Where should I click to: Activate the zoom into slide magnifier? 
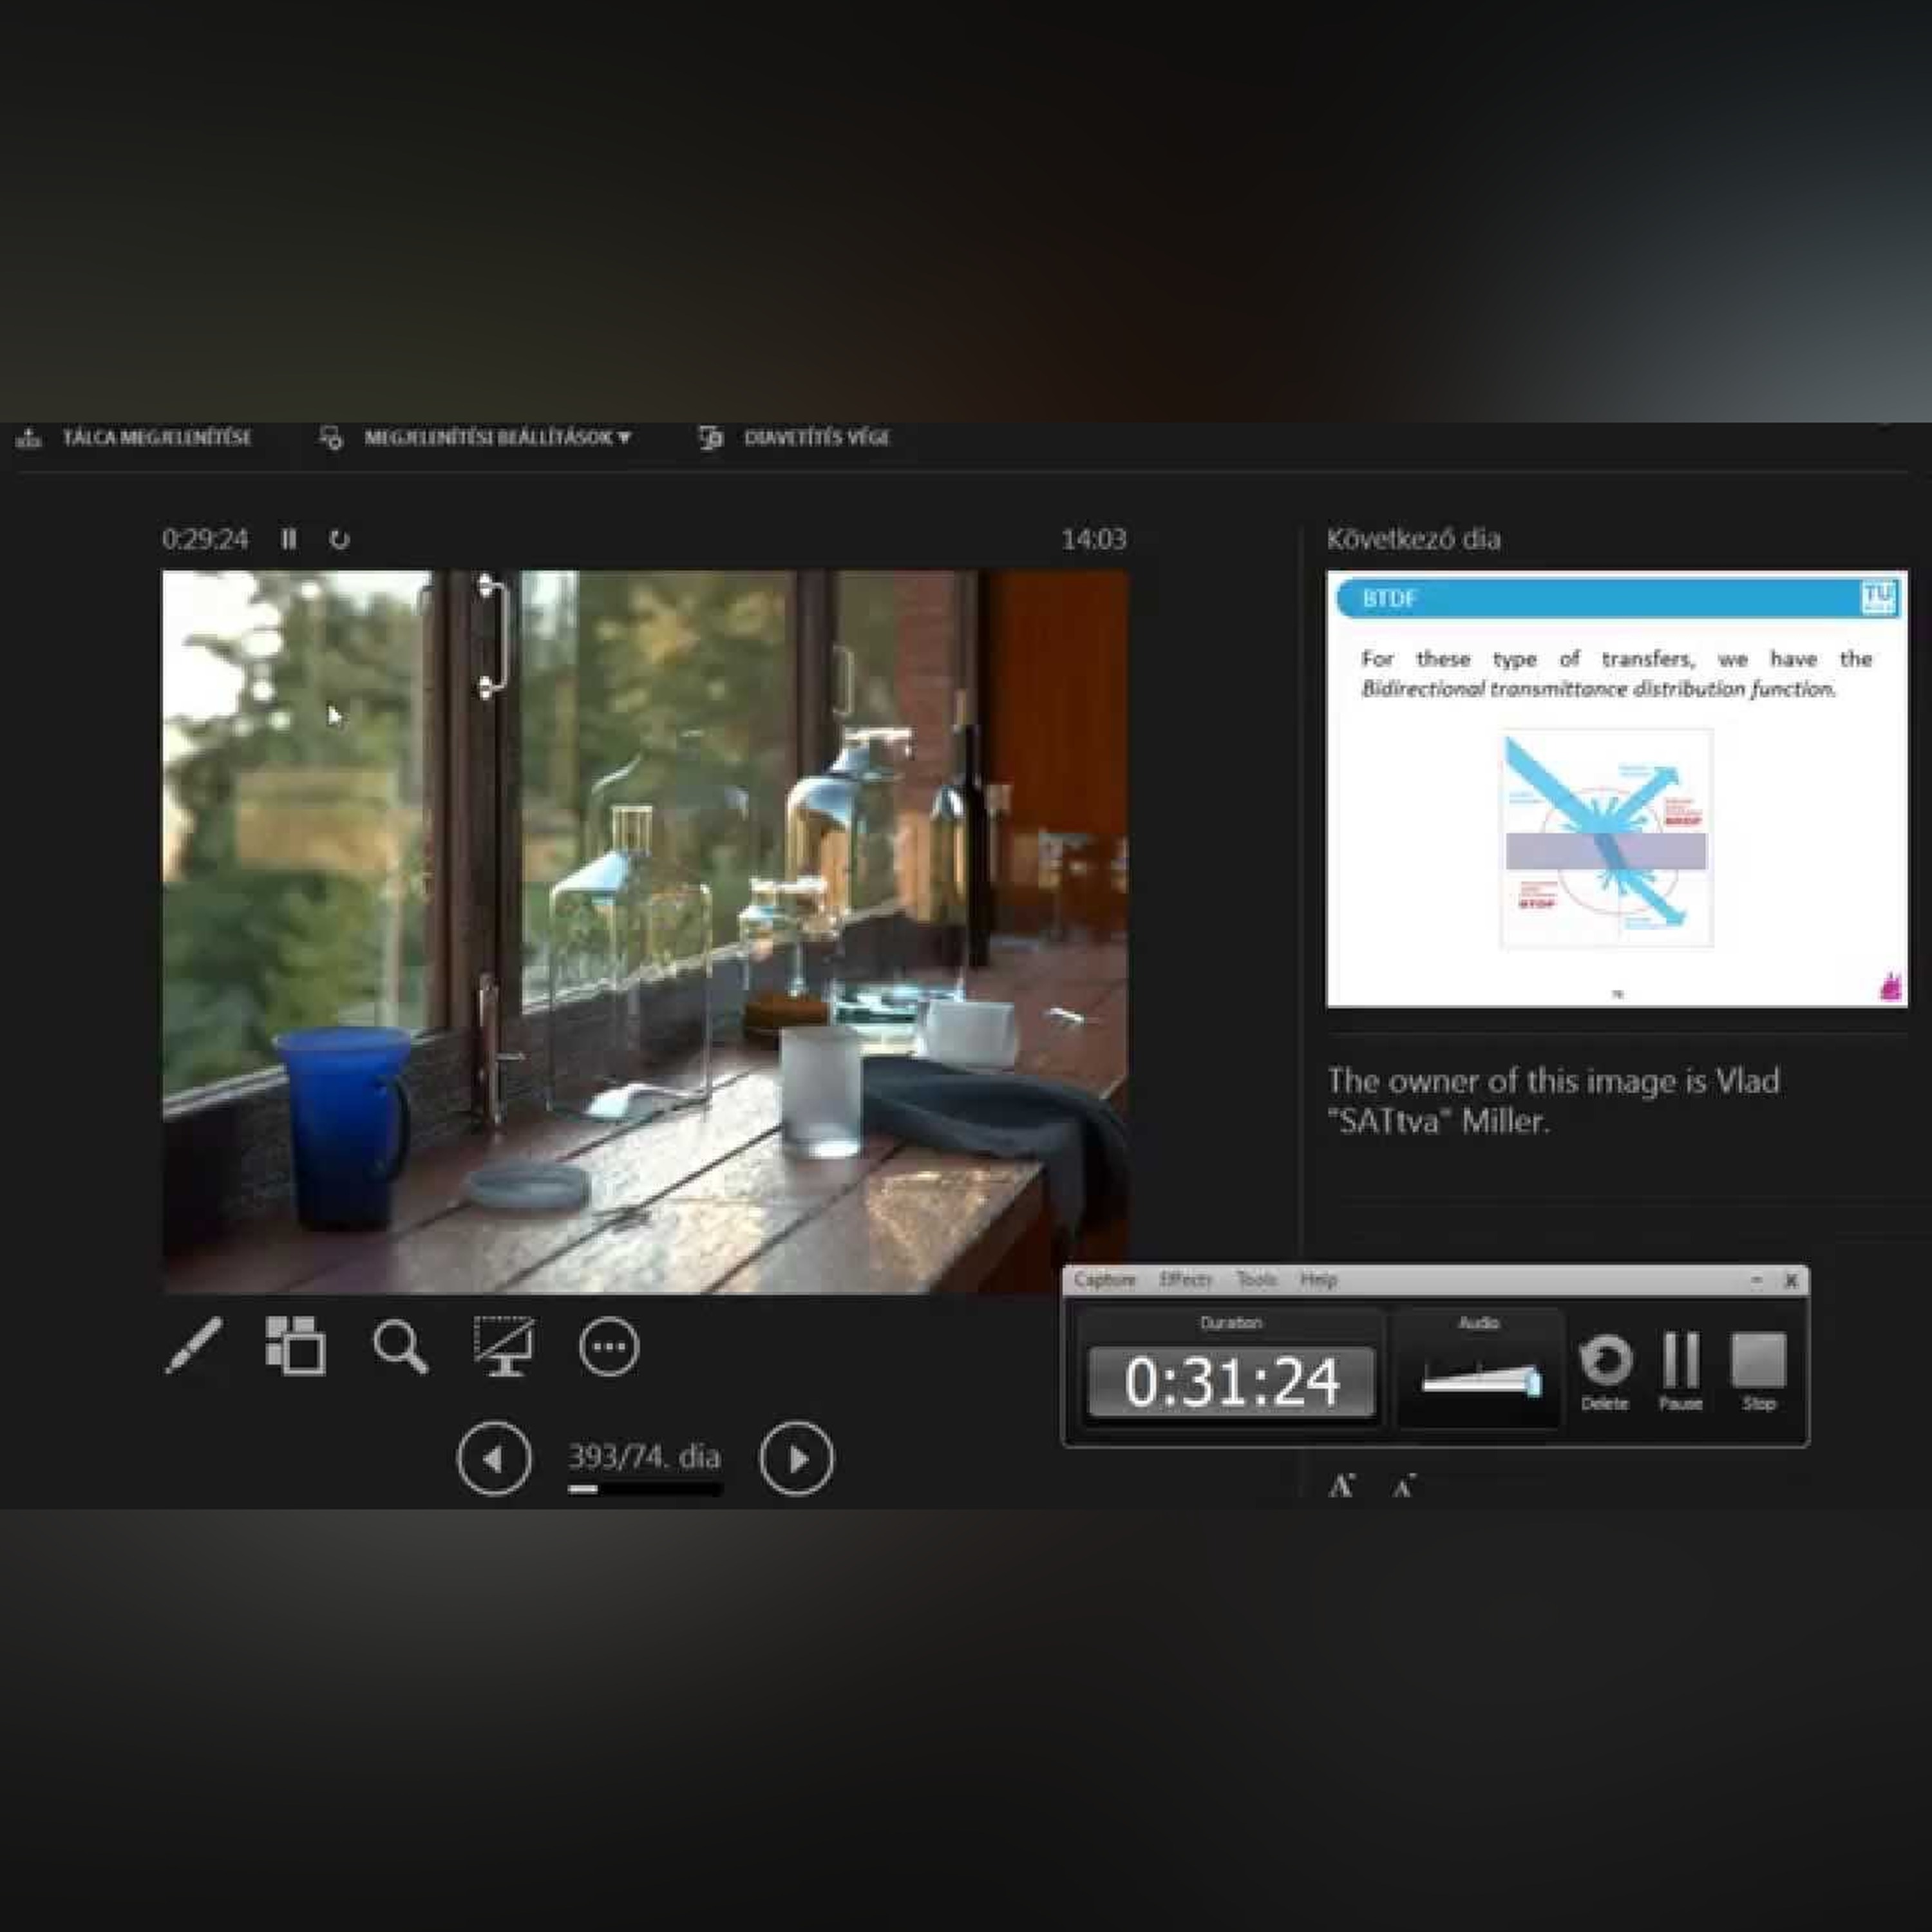click(400, 1347)
